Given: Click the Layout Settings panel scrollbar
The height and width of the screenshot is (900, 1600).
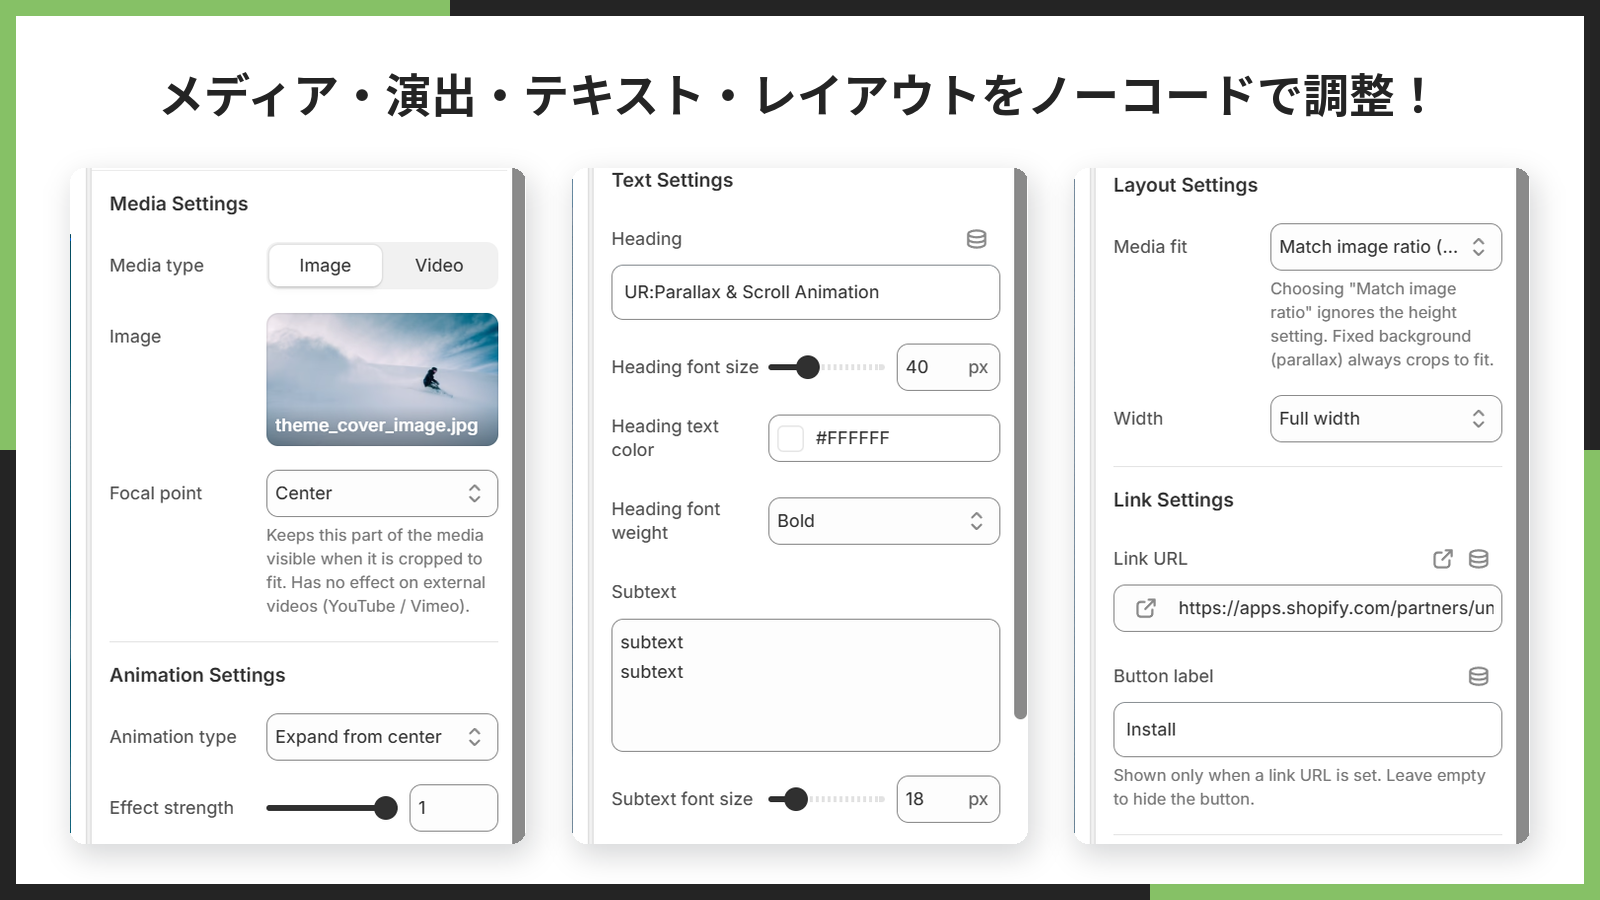Looking at the screenshot, I should (1522, 506).
